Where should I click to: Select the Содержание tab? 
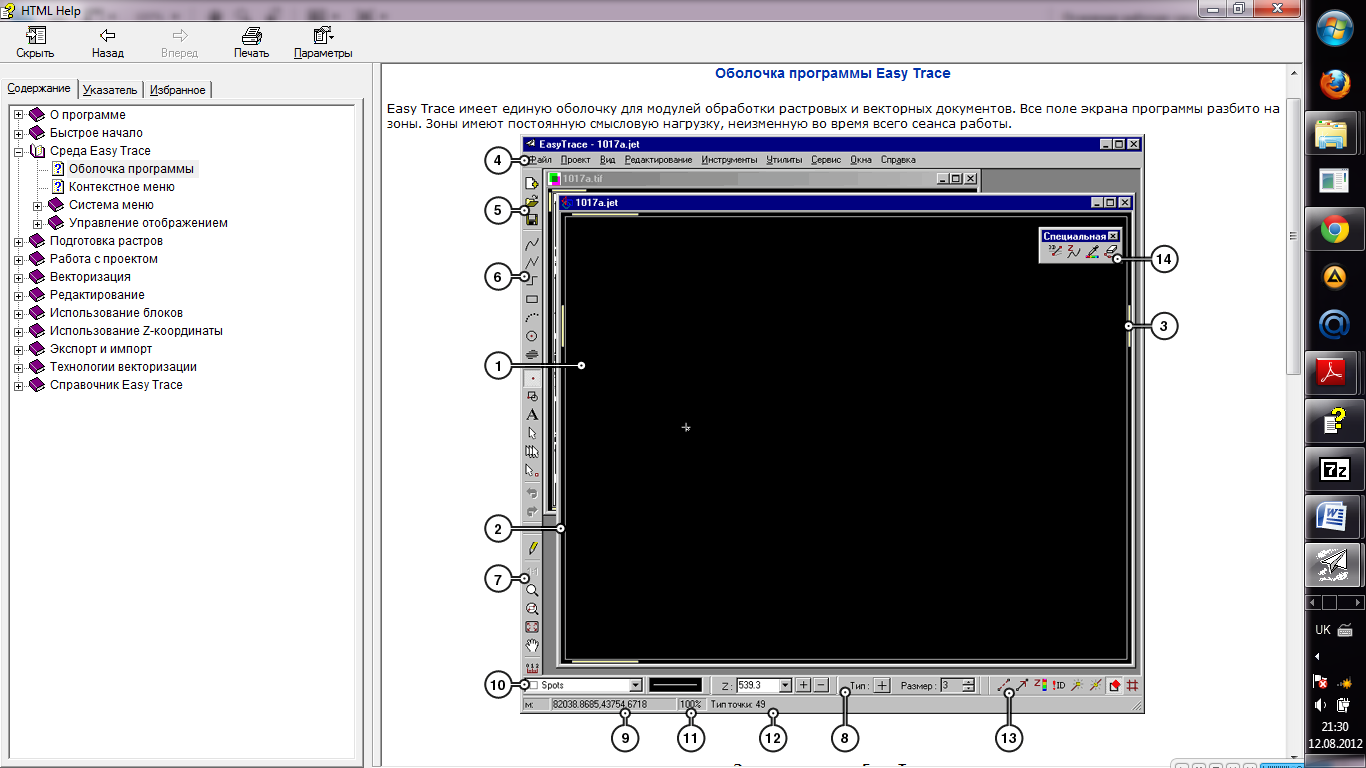point(39,89)
